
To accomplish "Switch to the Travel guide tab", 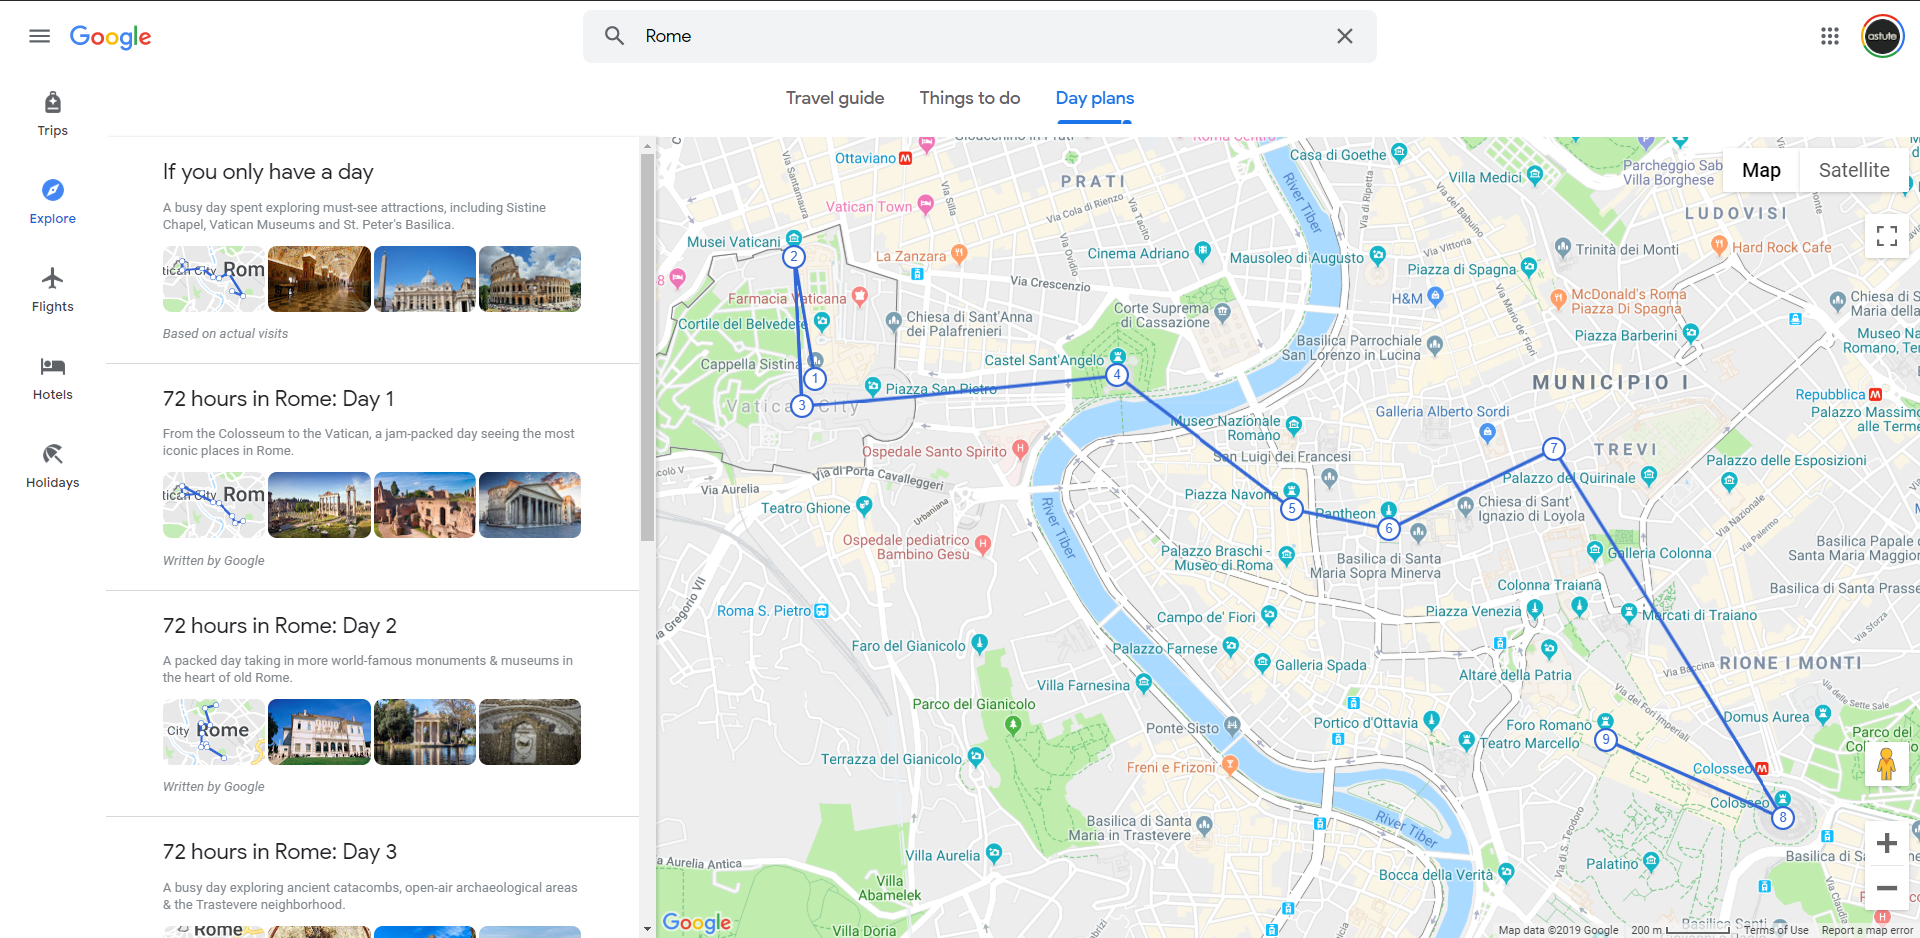I will pos(834,98).
